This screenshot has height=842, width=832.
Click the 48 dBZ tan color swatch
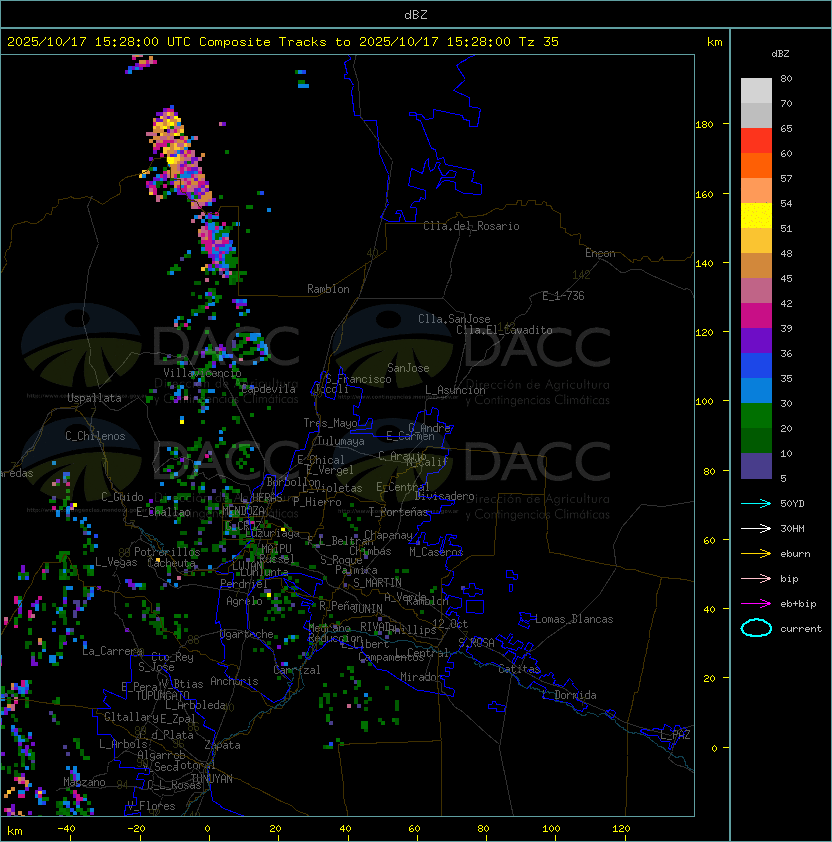(x=756, y=266)
